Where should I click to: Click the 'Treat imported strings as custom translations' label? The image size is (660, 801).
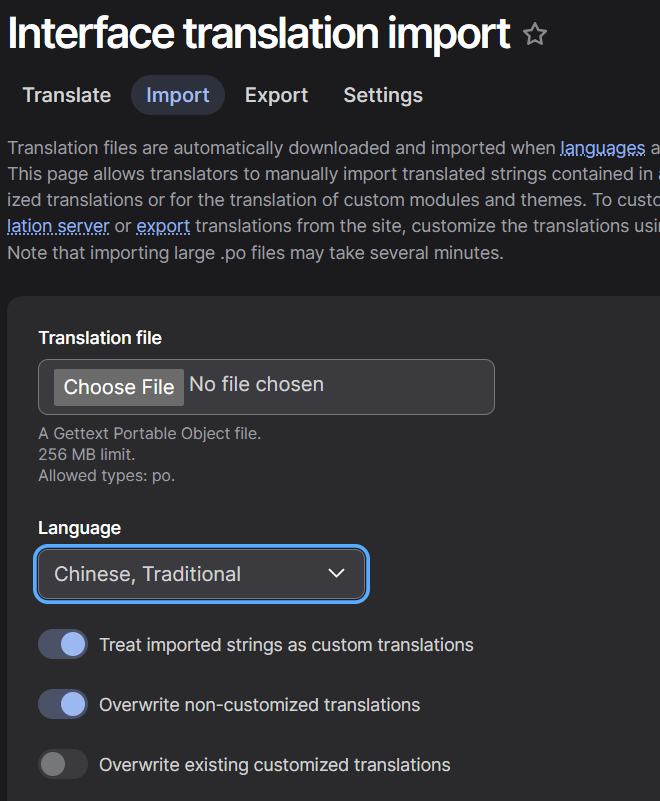[286, 645]
